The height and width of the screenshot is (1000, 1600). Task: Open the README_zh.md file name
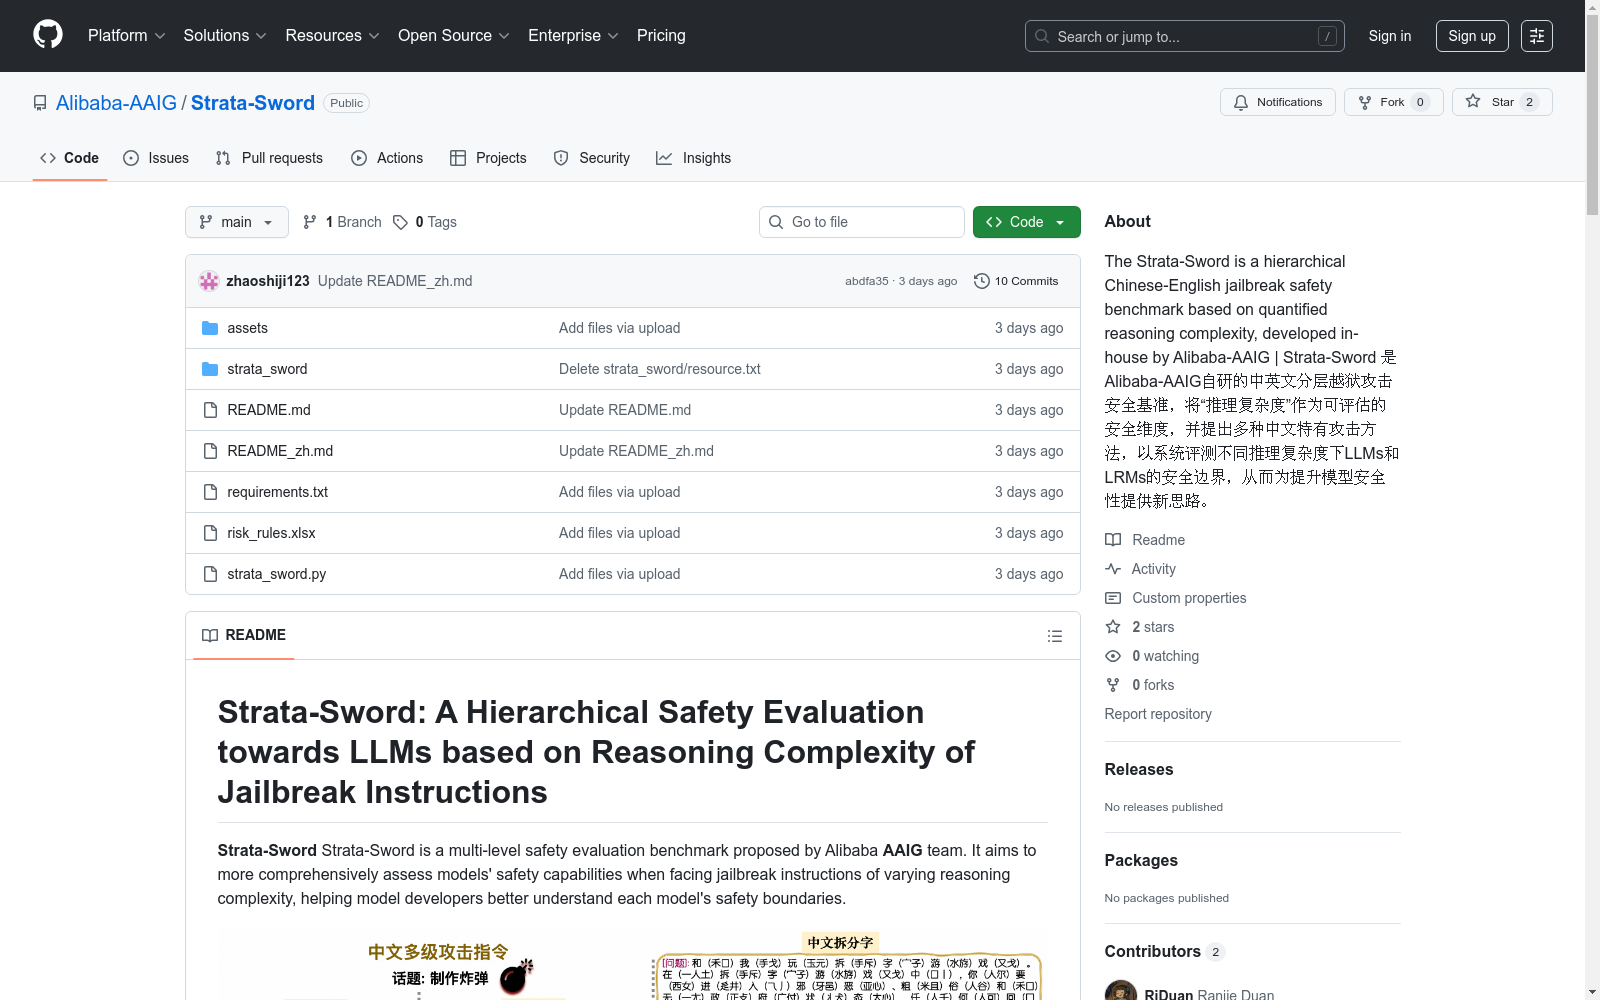(280, 451)
